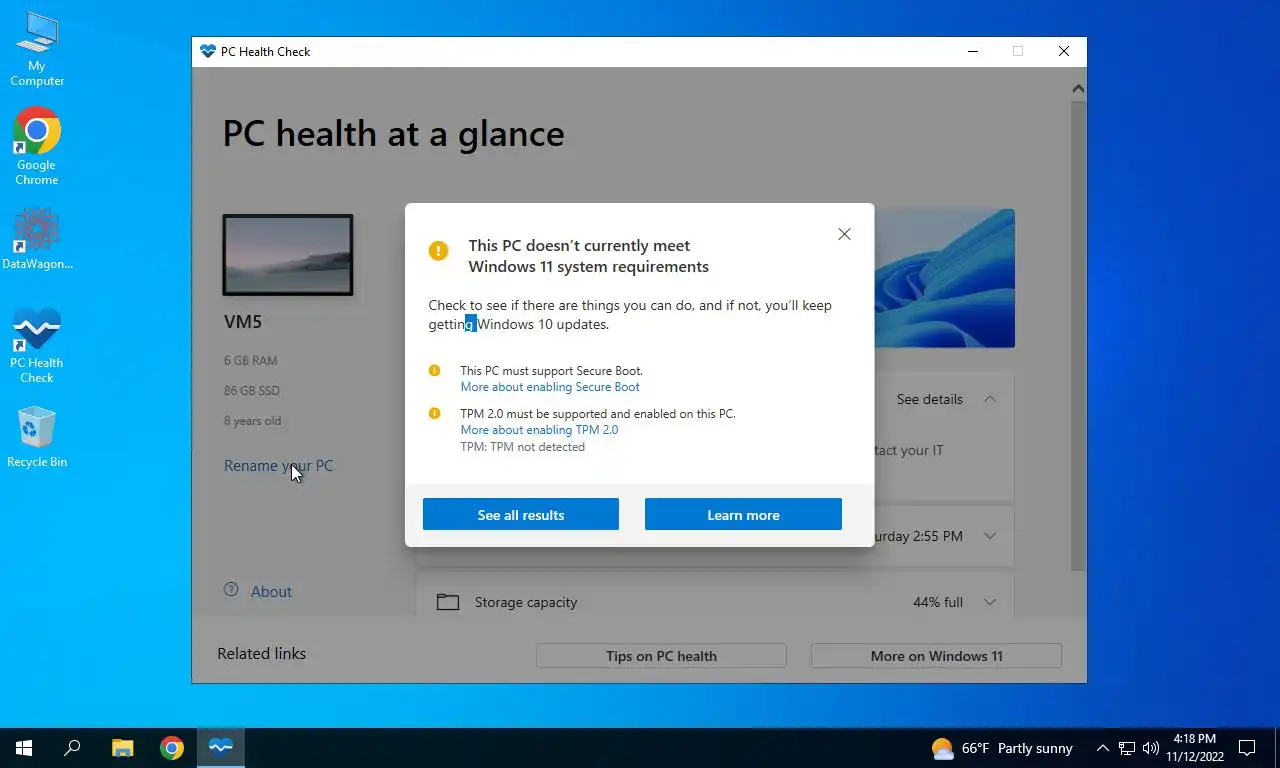Click the 86 GB SSD spec text
The height and width of the screenshot is (768, 1280).
click(x=252, y=391)
